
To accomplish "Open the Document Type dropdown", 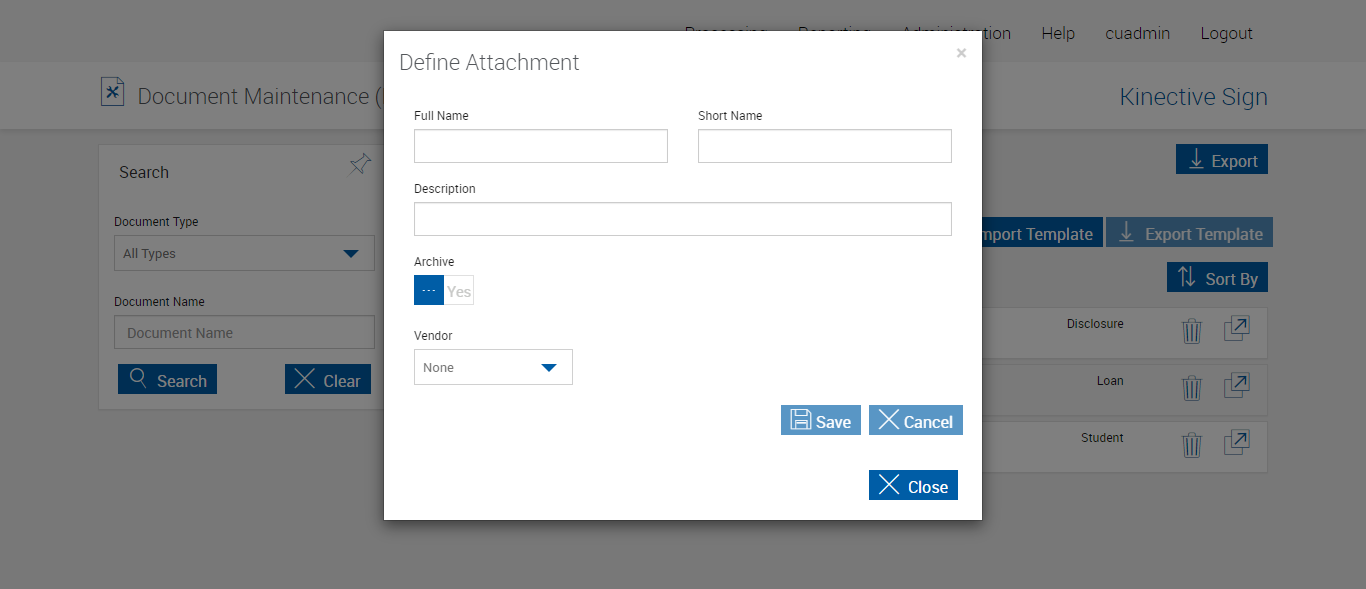I will click(244, 254).
